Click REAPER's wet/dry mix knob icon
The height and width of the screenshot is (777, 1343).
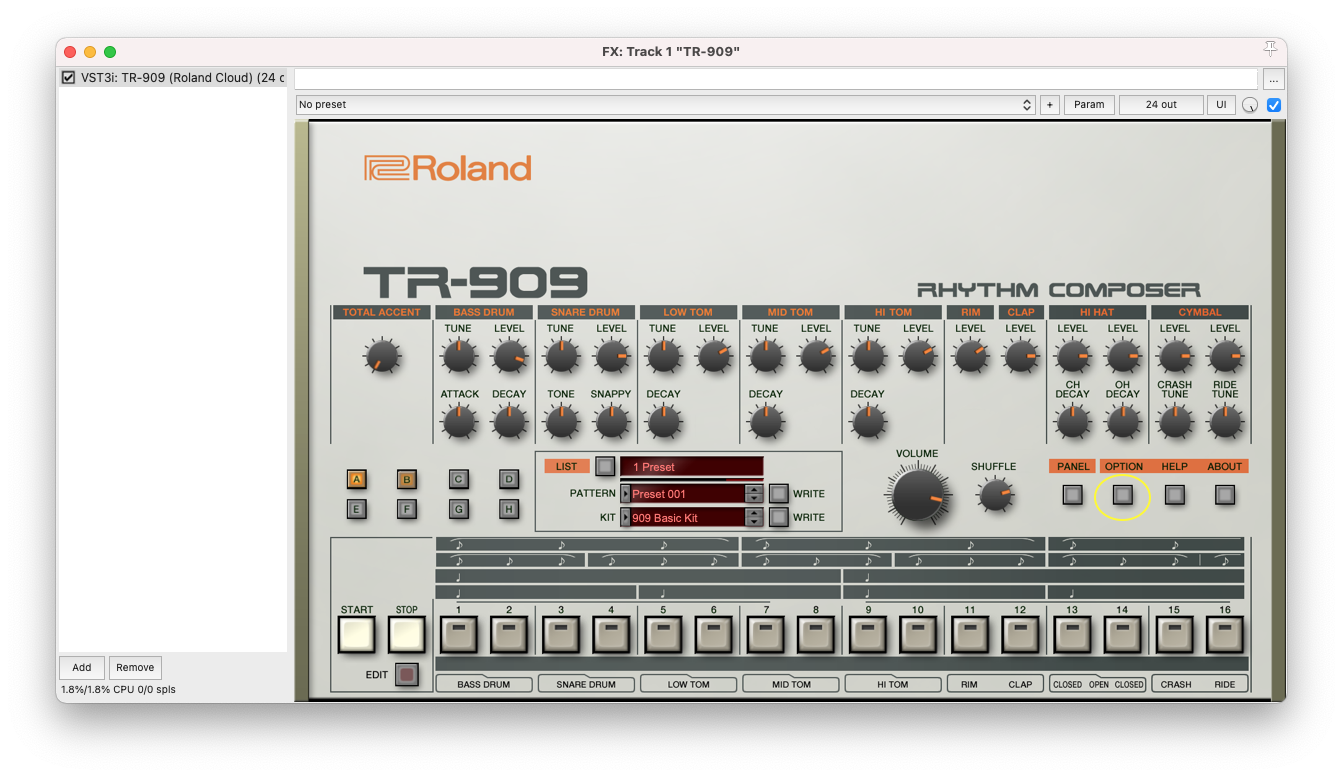coord(1250,104)
